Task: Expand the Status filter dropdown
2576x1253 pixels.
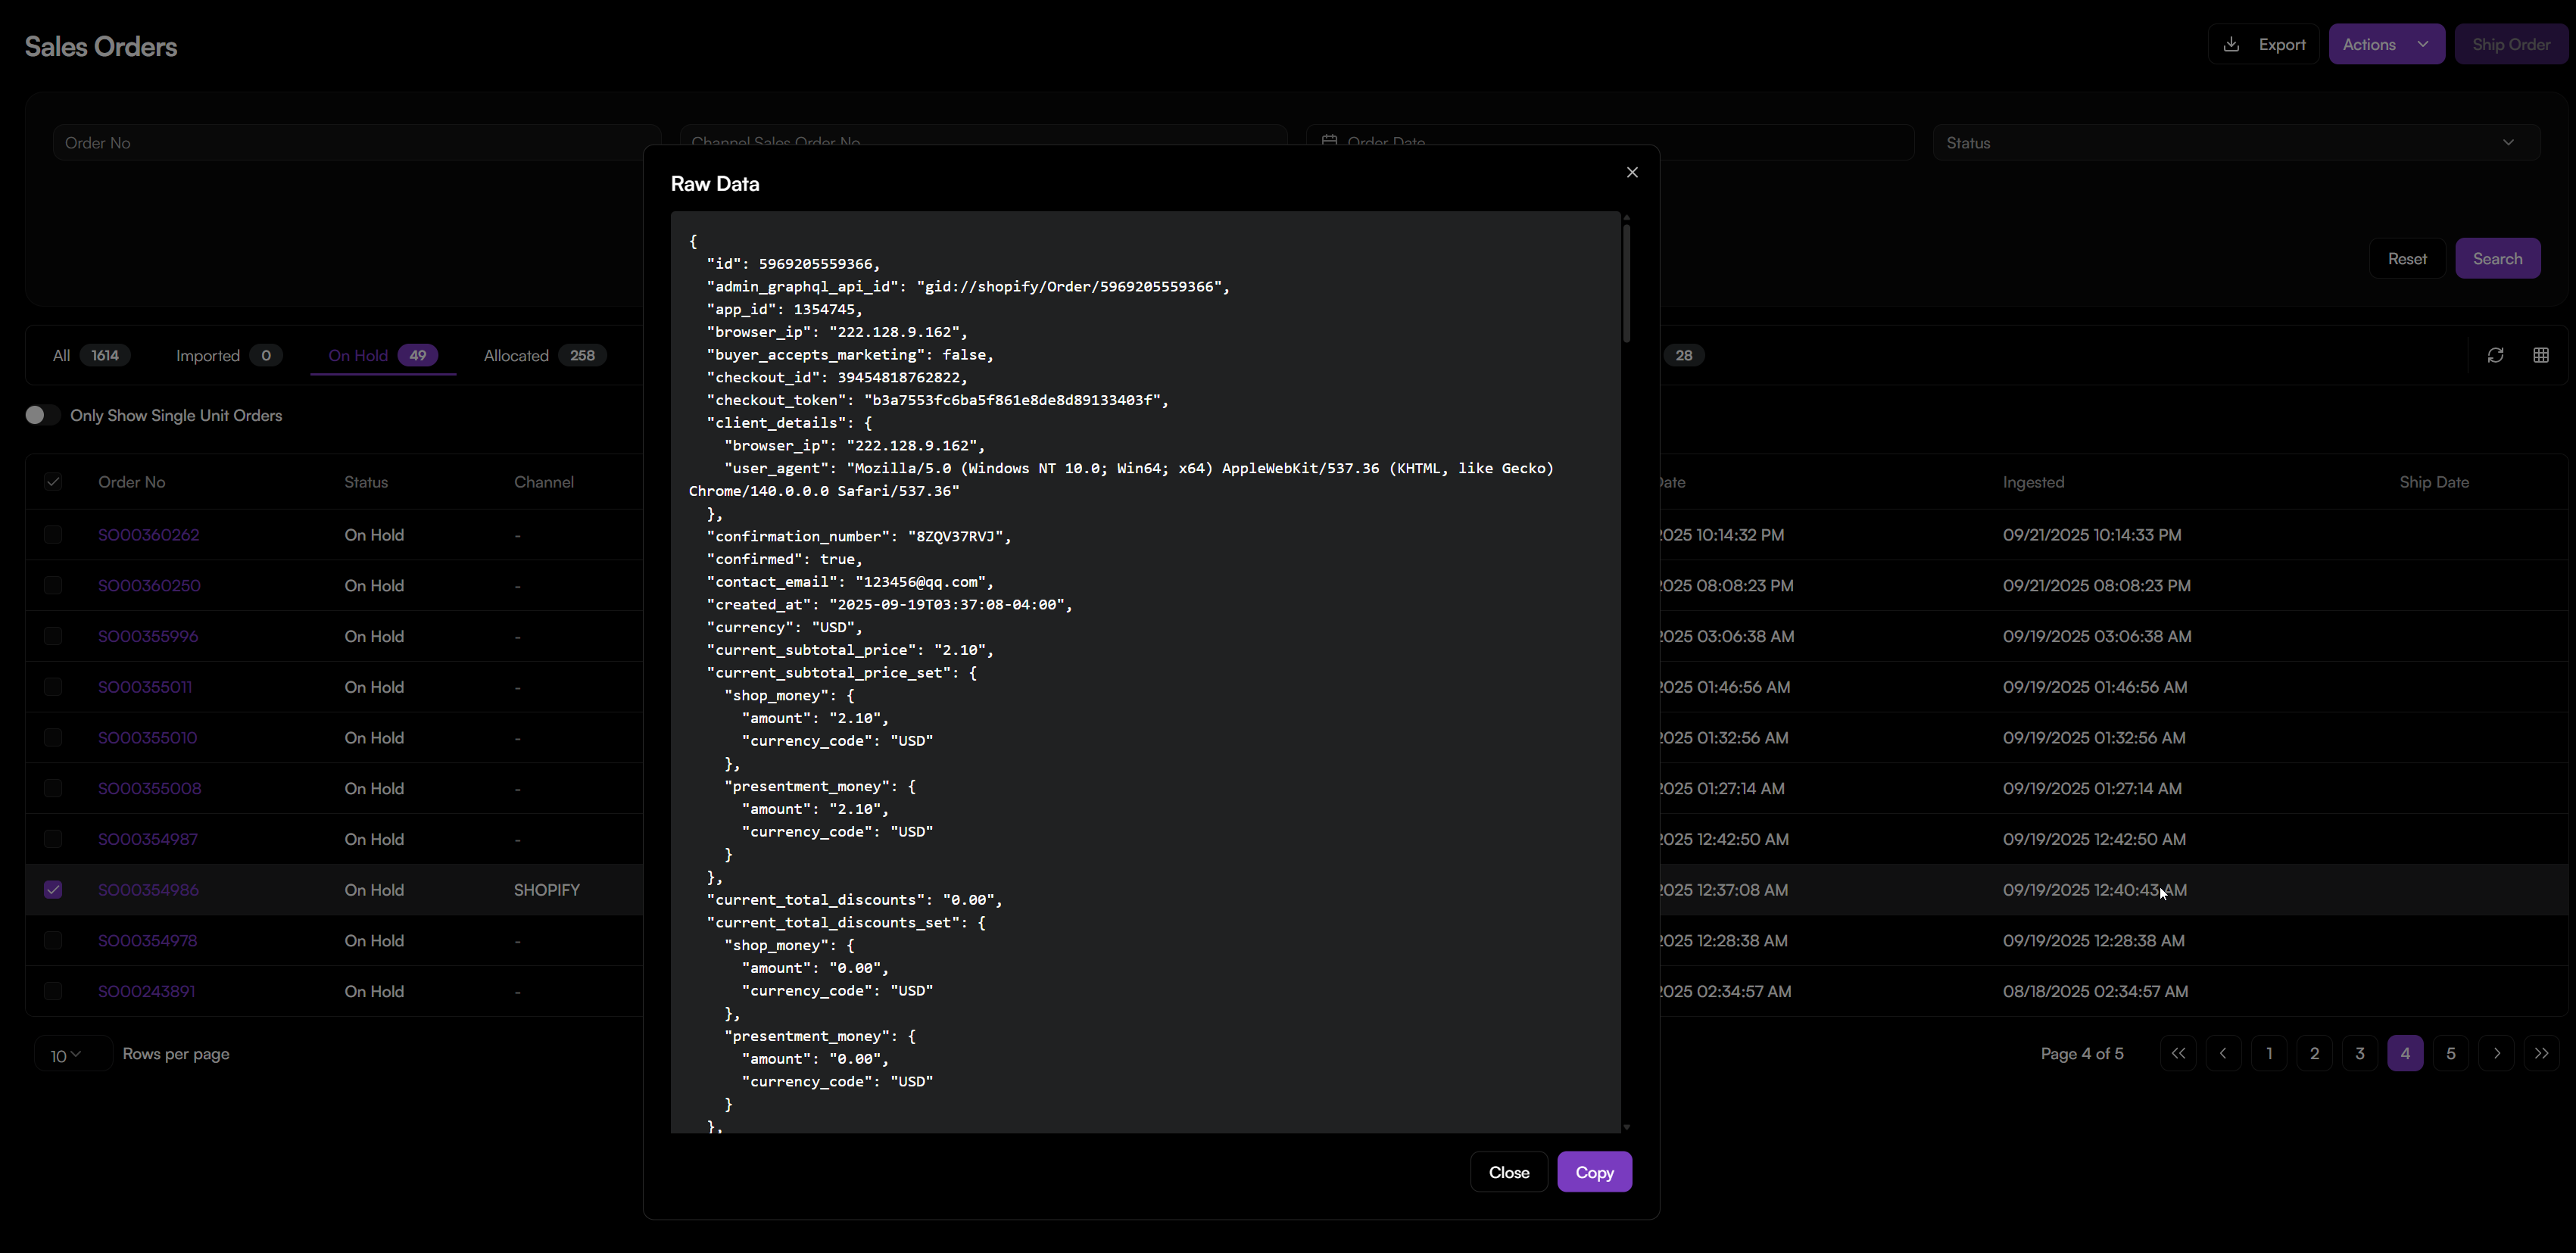Action: tap(2235, 142)
